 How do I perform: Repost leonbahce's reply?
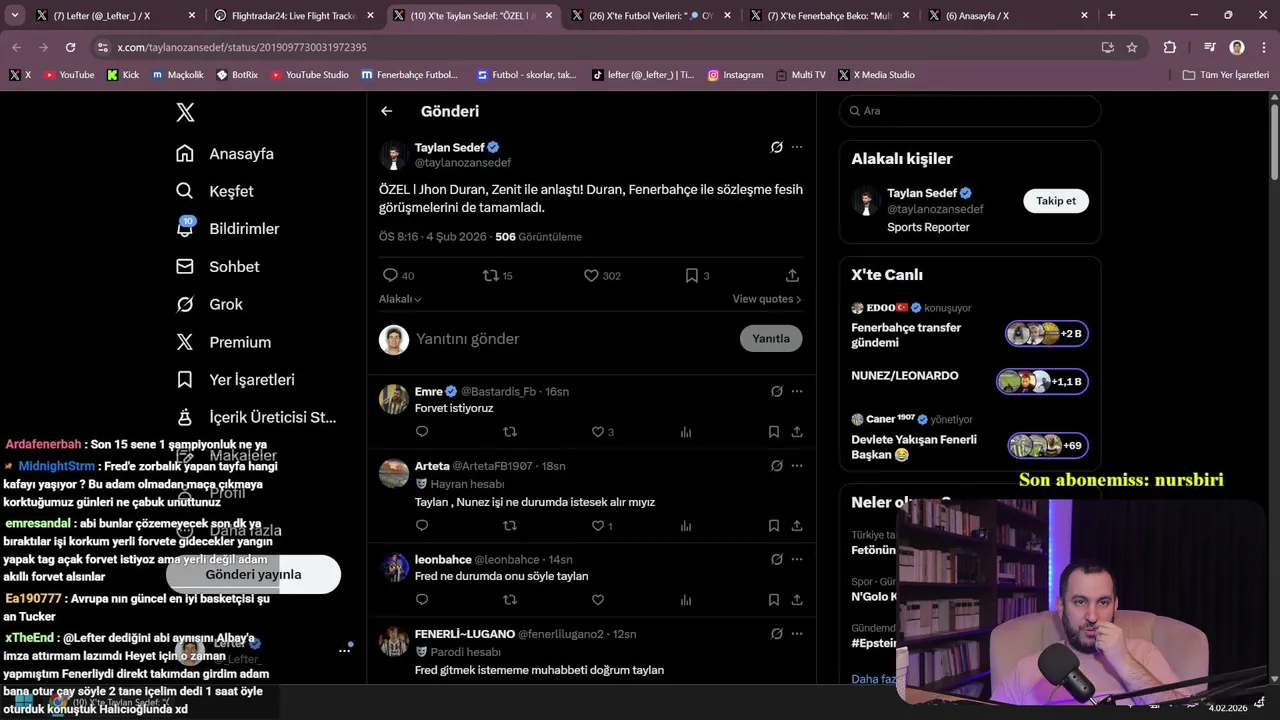510,600
